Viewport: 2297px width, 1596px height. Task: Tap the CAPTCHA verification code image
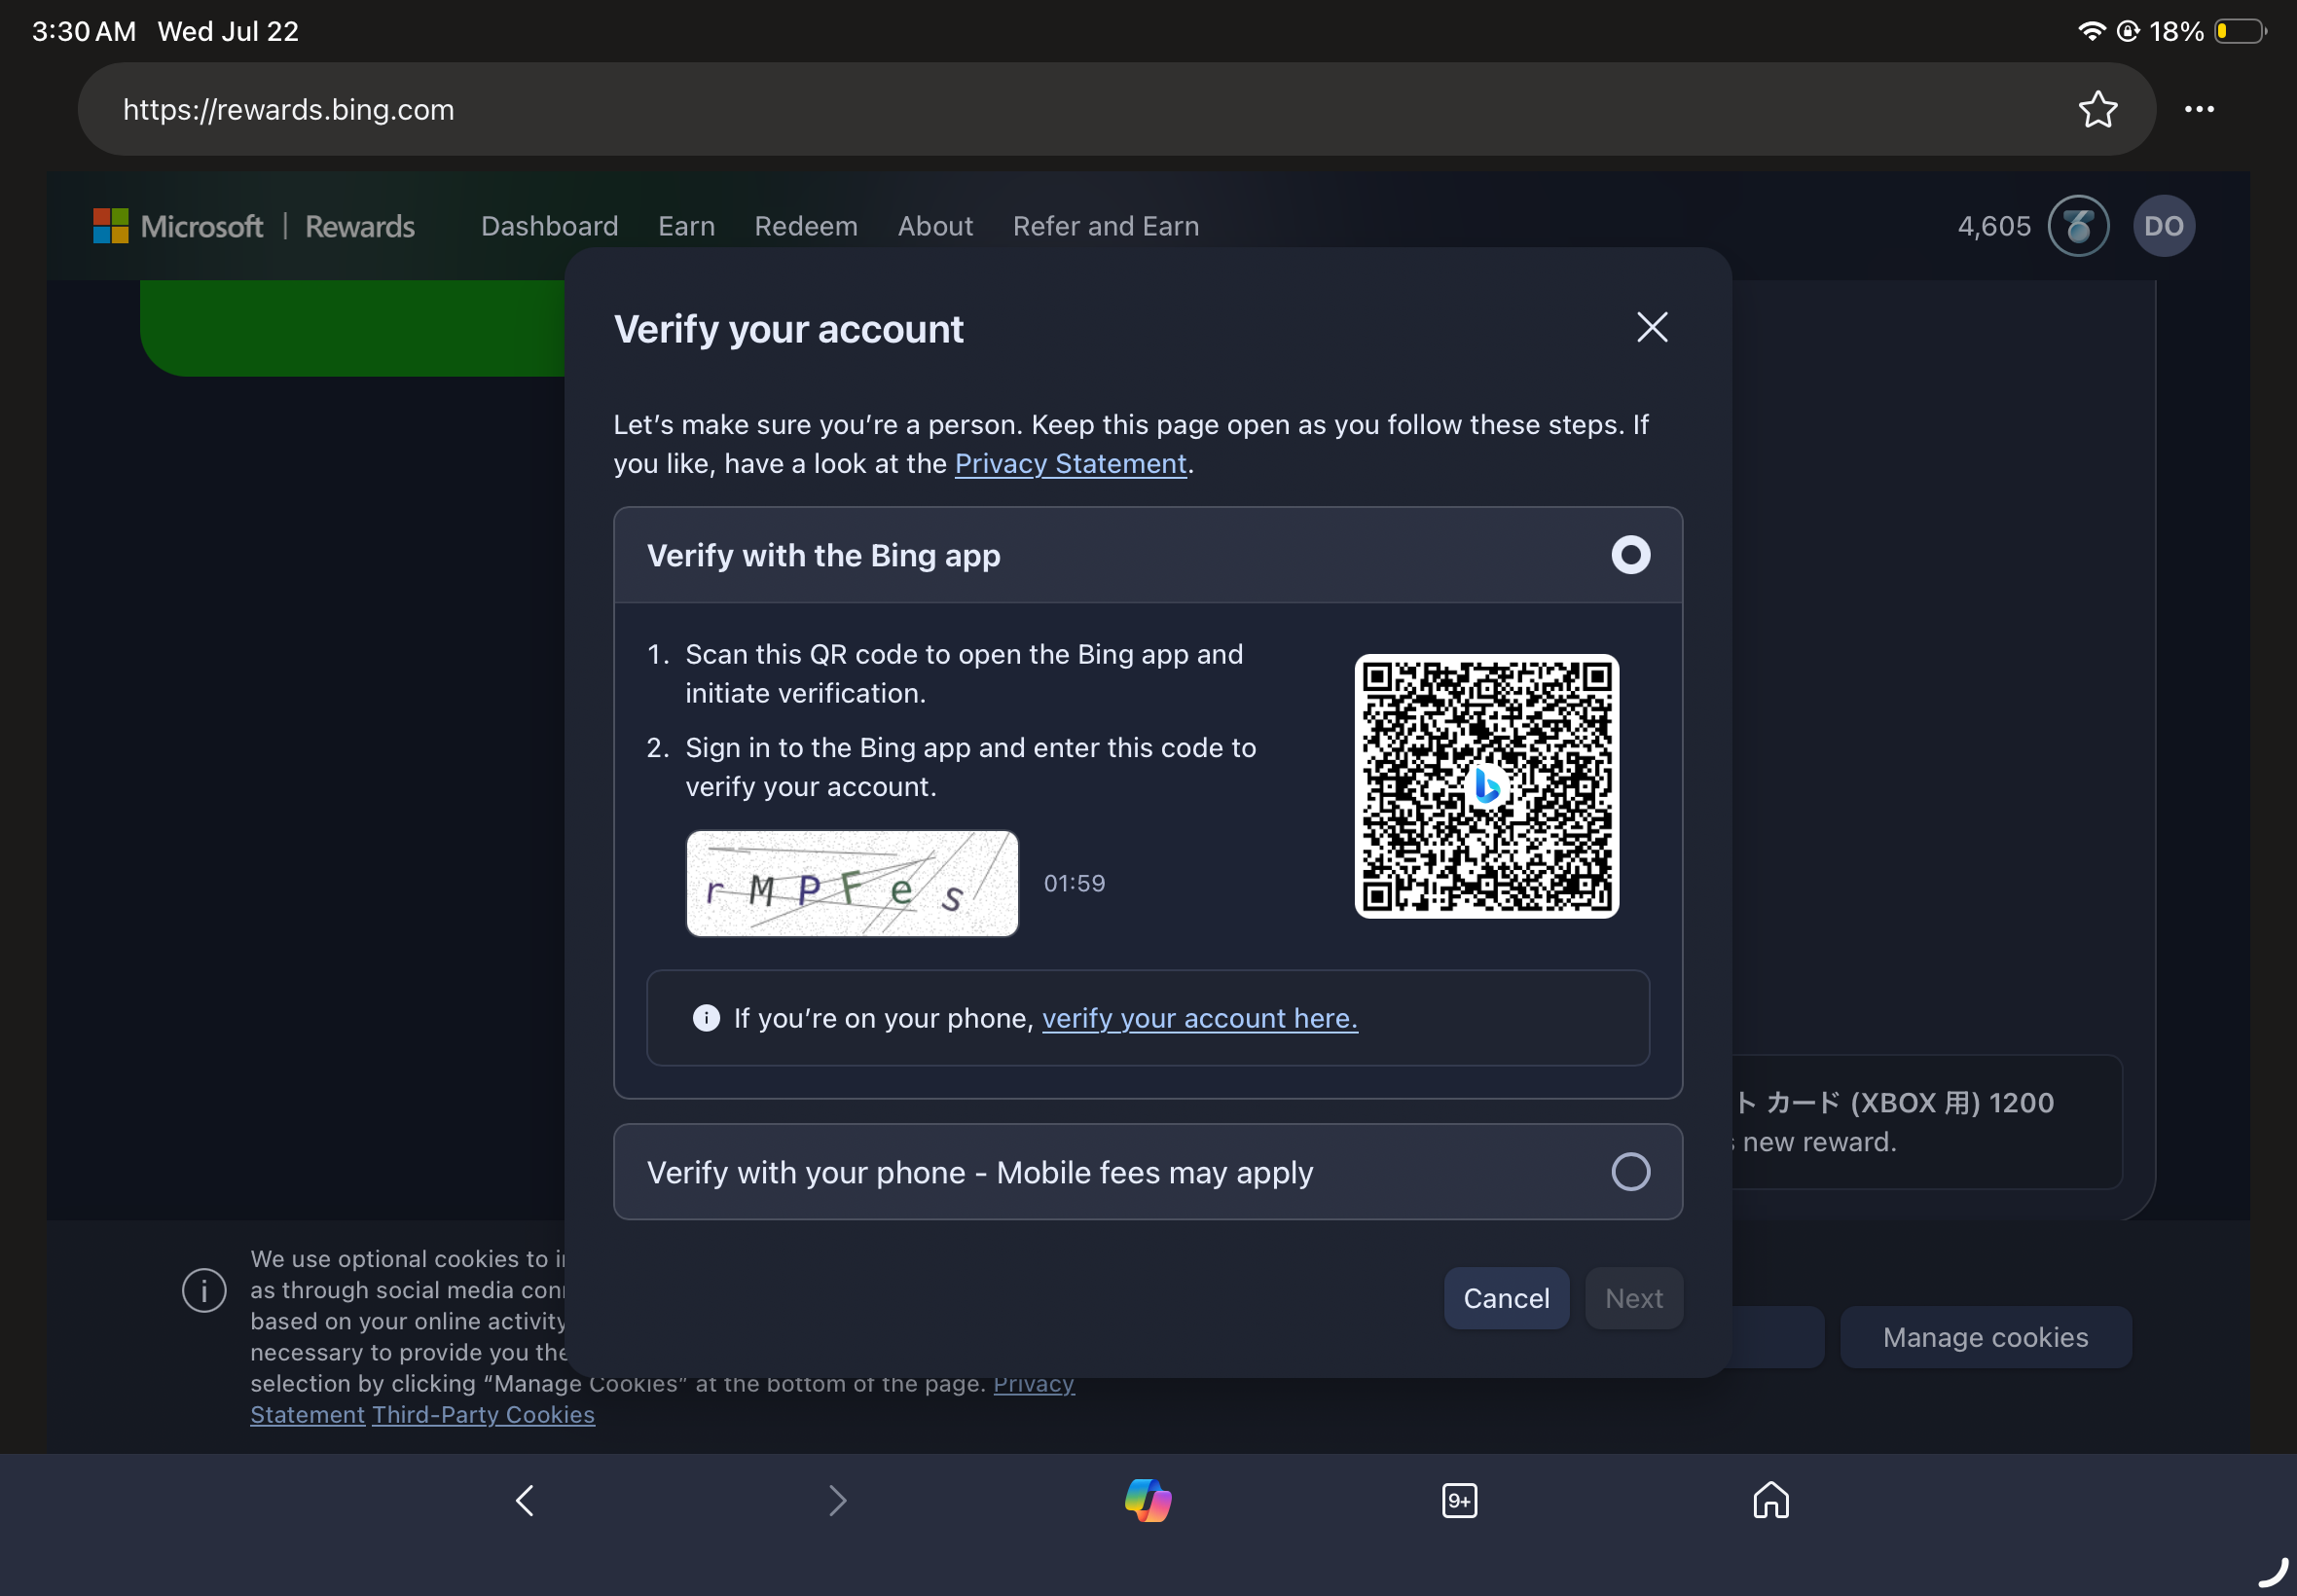pyautogui.click(x=852, y=883)
